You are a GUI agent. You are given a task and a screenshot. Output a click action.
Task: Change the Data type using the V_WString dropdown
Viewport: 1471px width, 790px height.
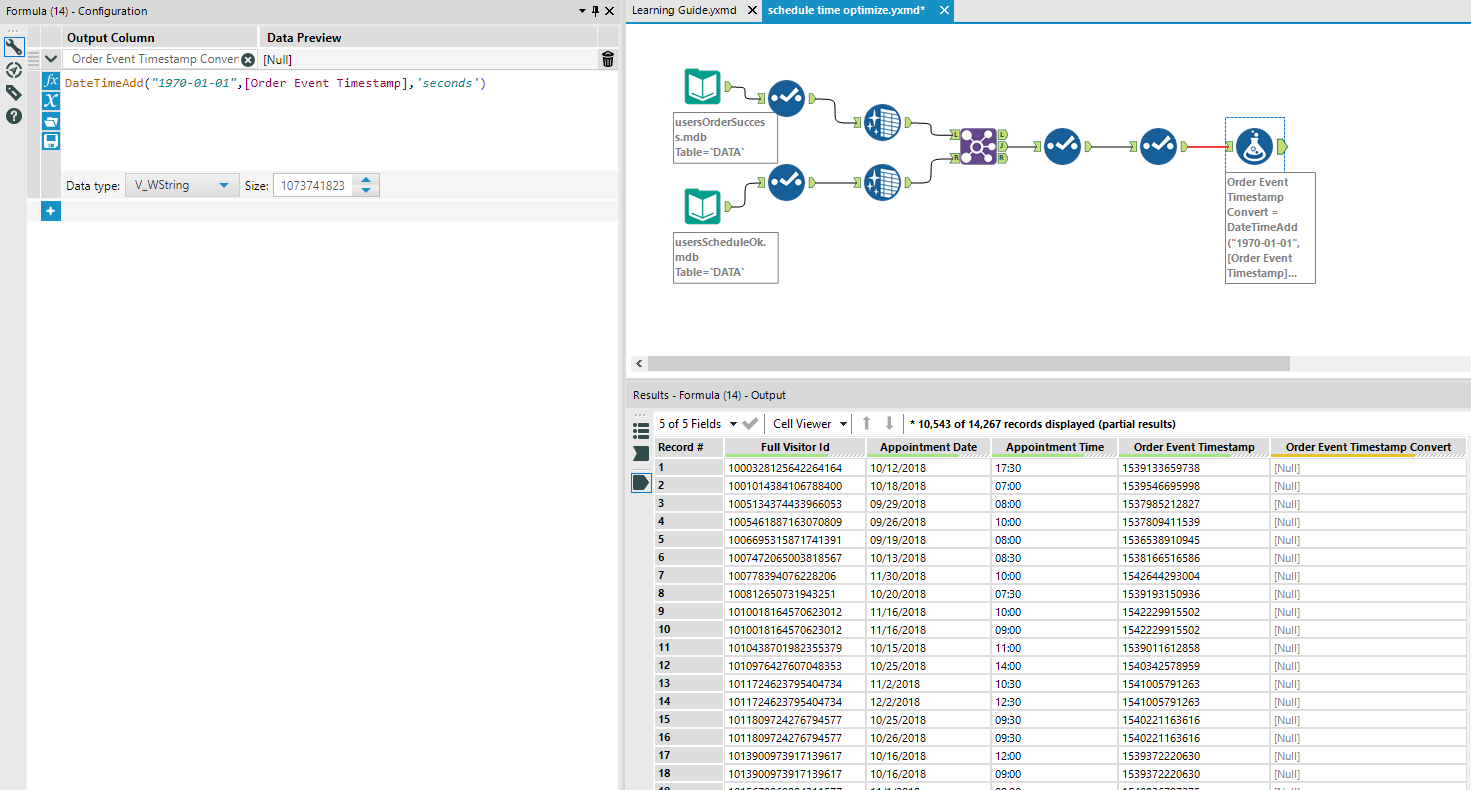click(x=181, y=185)
